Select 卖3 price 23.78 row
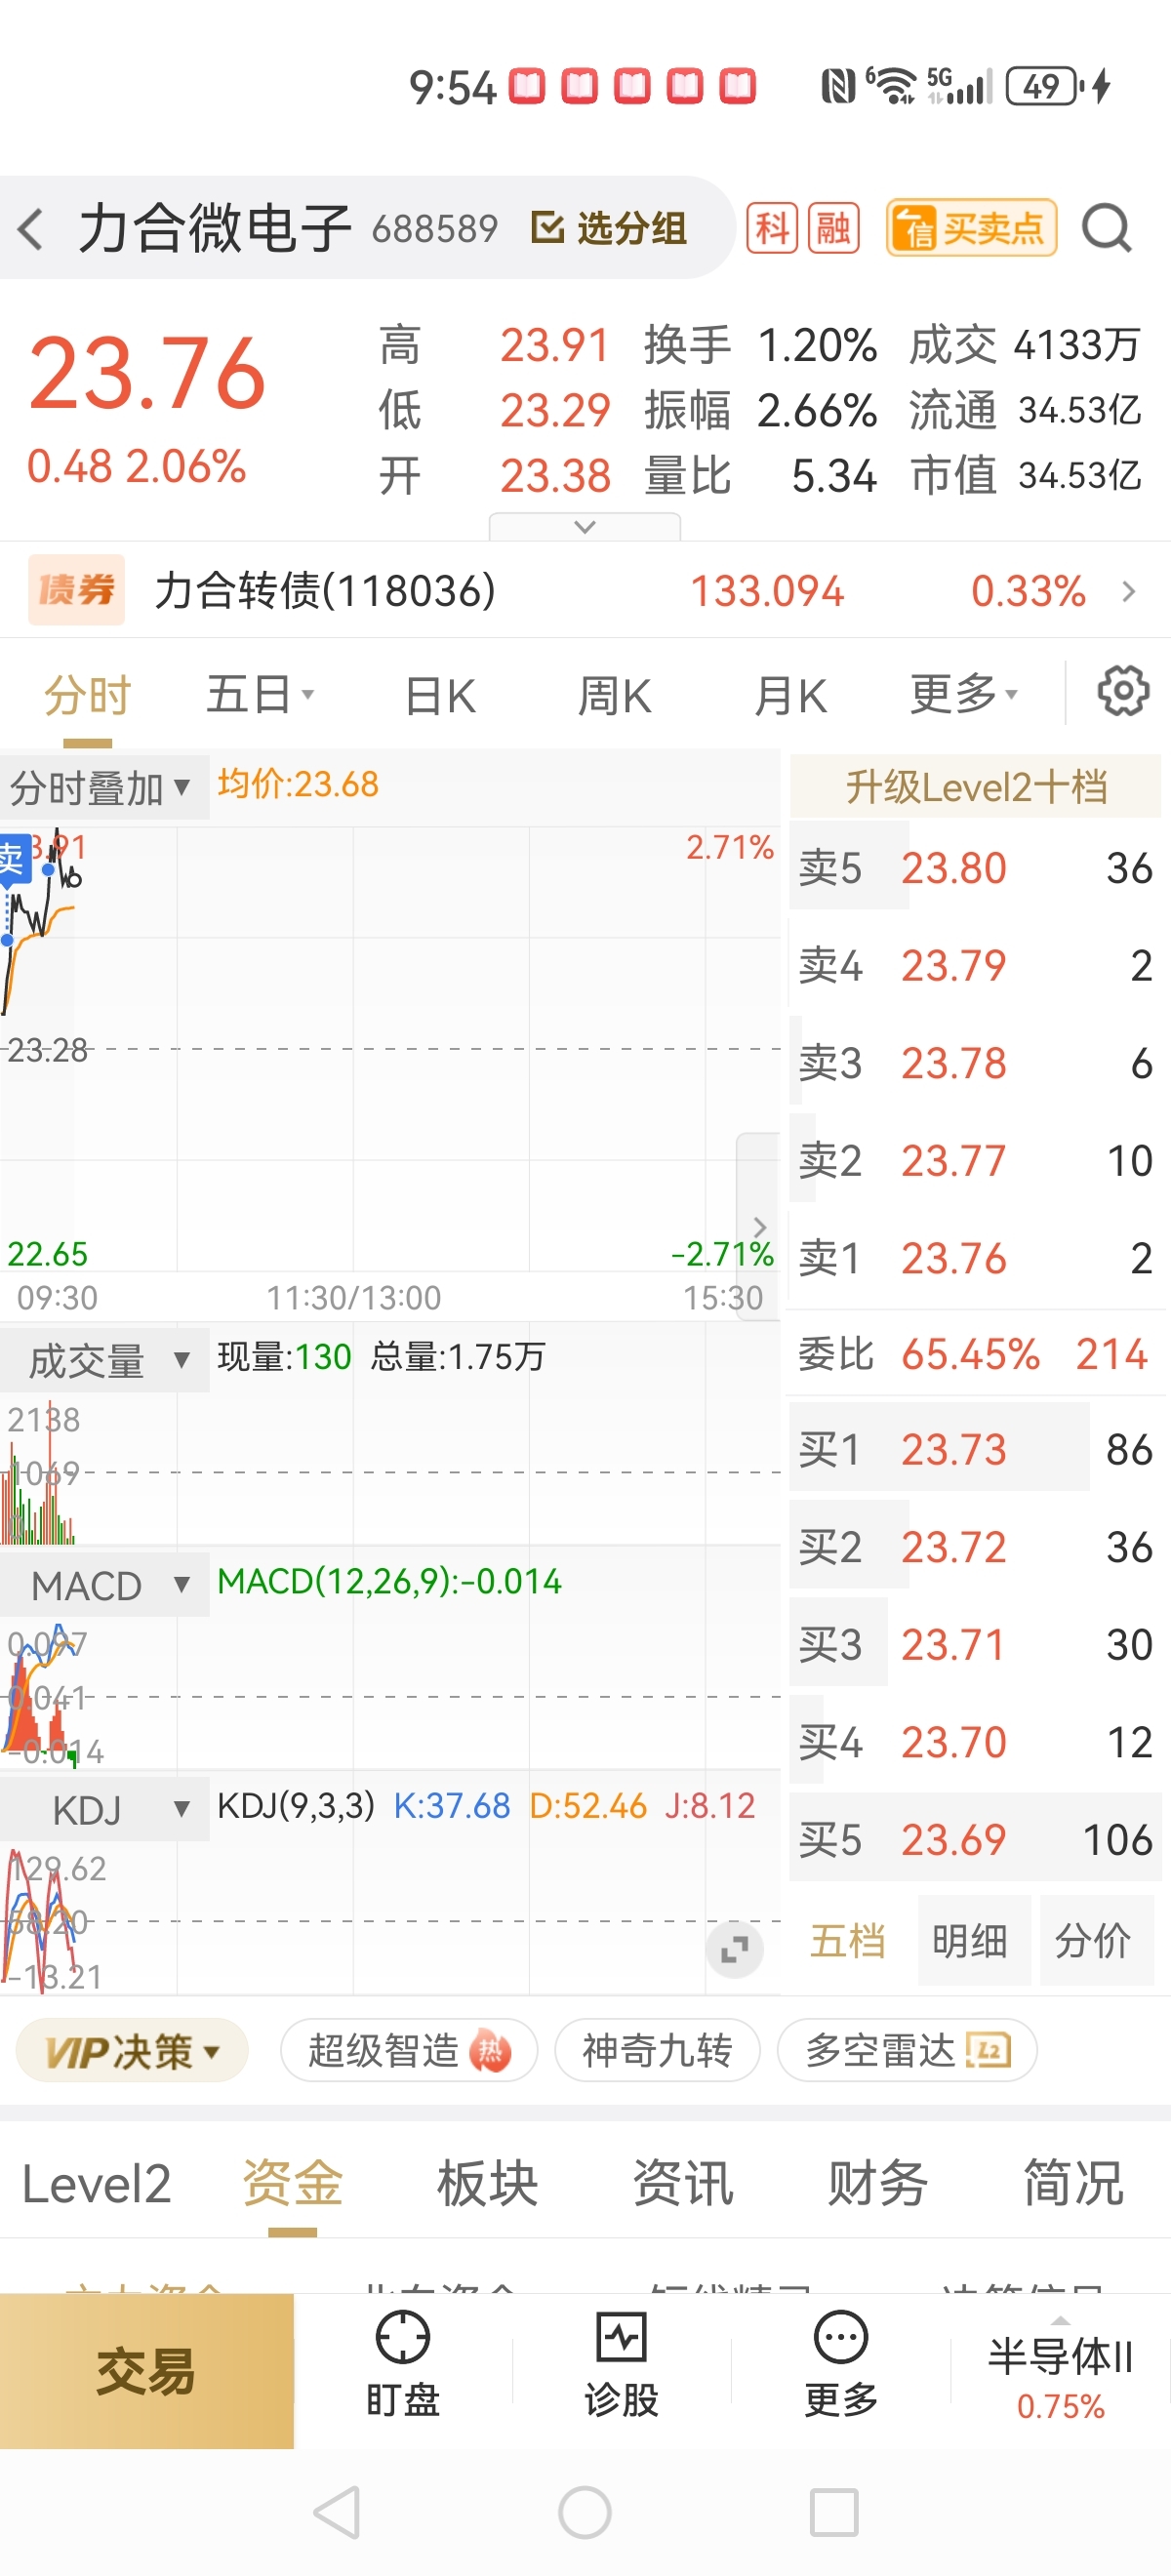This screenshot has height=2576, width=1171. [x=975, y=1062]
